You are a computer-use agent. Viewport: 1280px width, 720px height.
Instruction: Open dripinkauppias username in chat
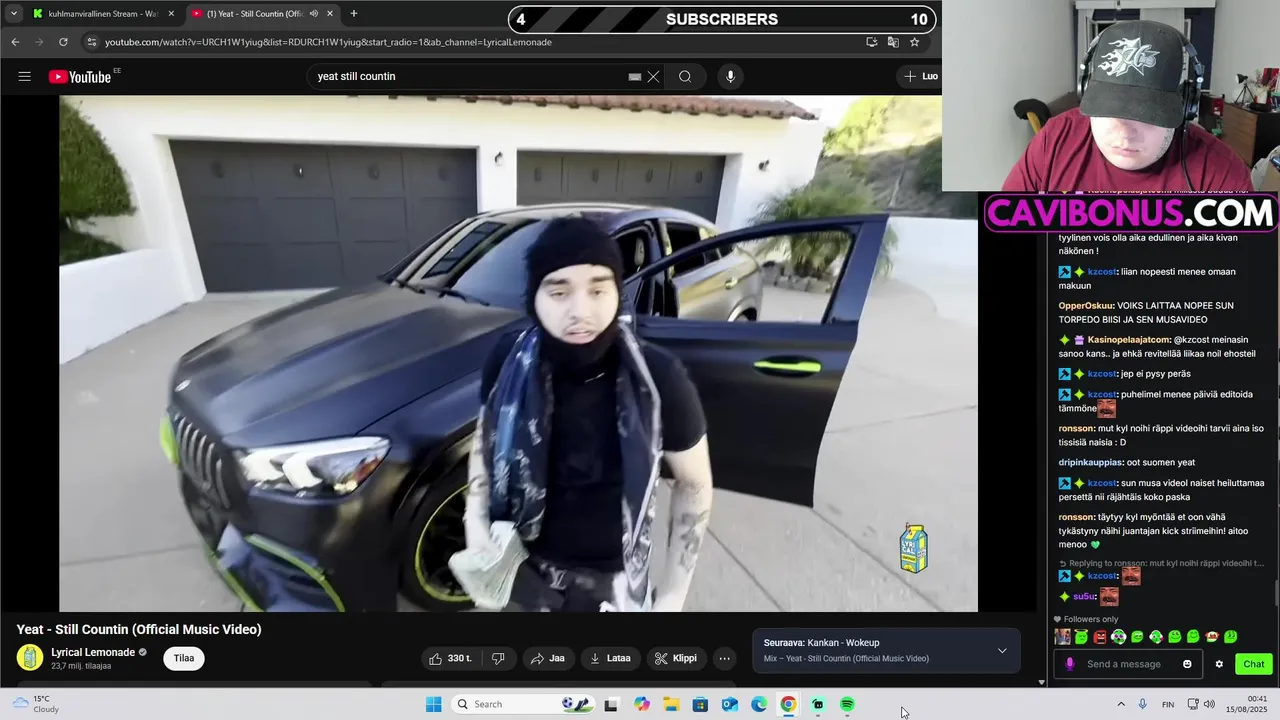tap(1090, 462)
